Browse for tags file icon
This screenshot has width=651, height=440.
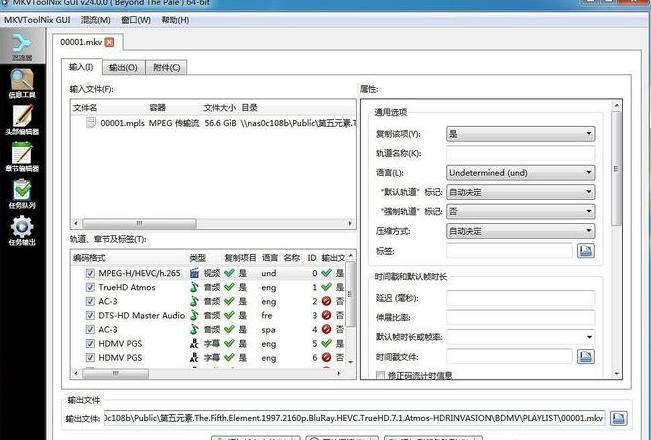pyautogui.click(x=585, y=250)
